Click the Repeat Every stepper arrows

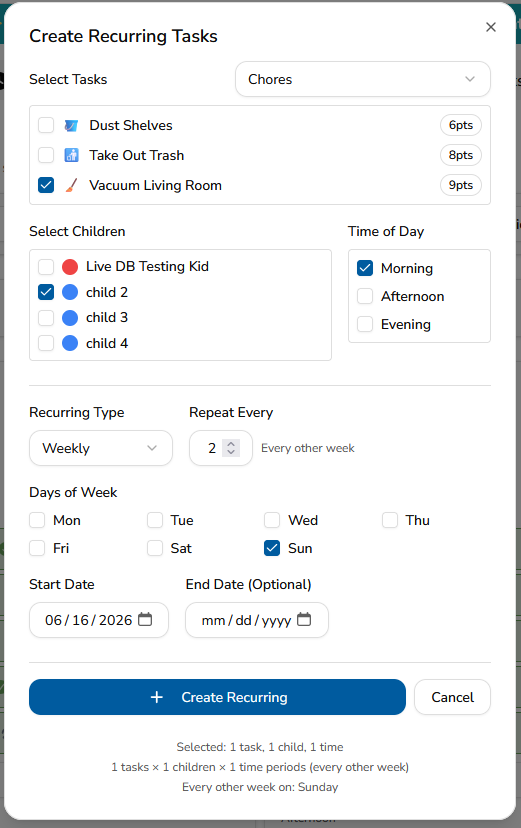click(231, 448)
